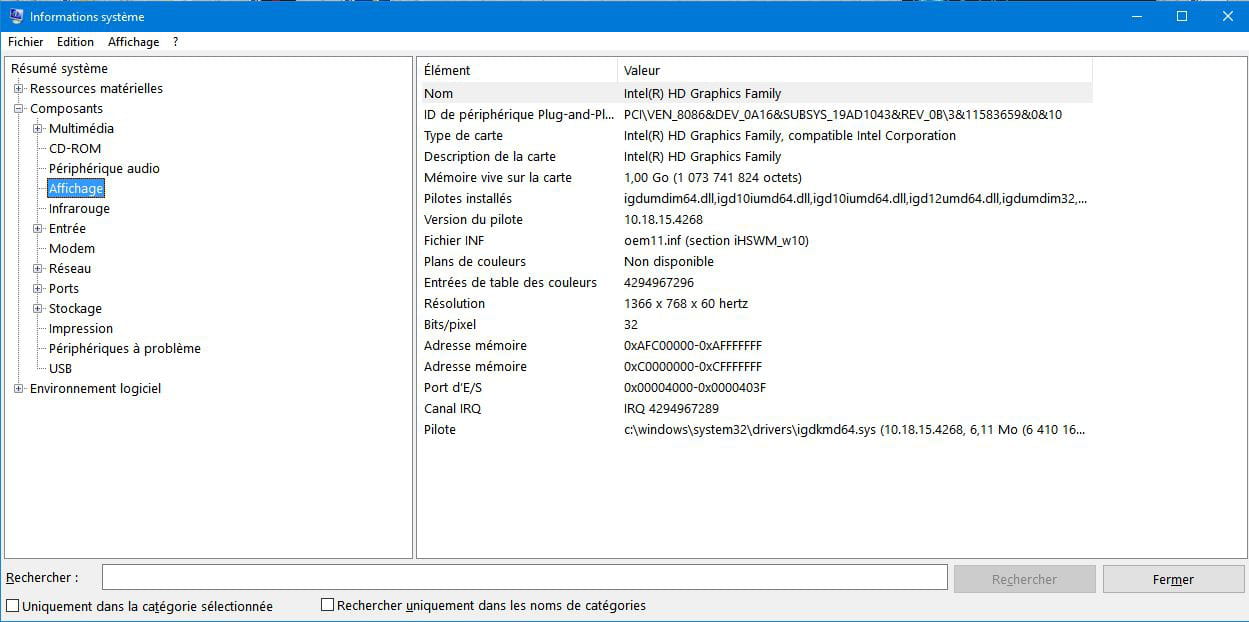Select the Ressources matérielles tree item
The width and height of the screenshot is (1249, 622).
[x=96, y=88]
